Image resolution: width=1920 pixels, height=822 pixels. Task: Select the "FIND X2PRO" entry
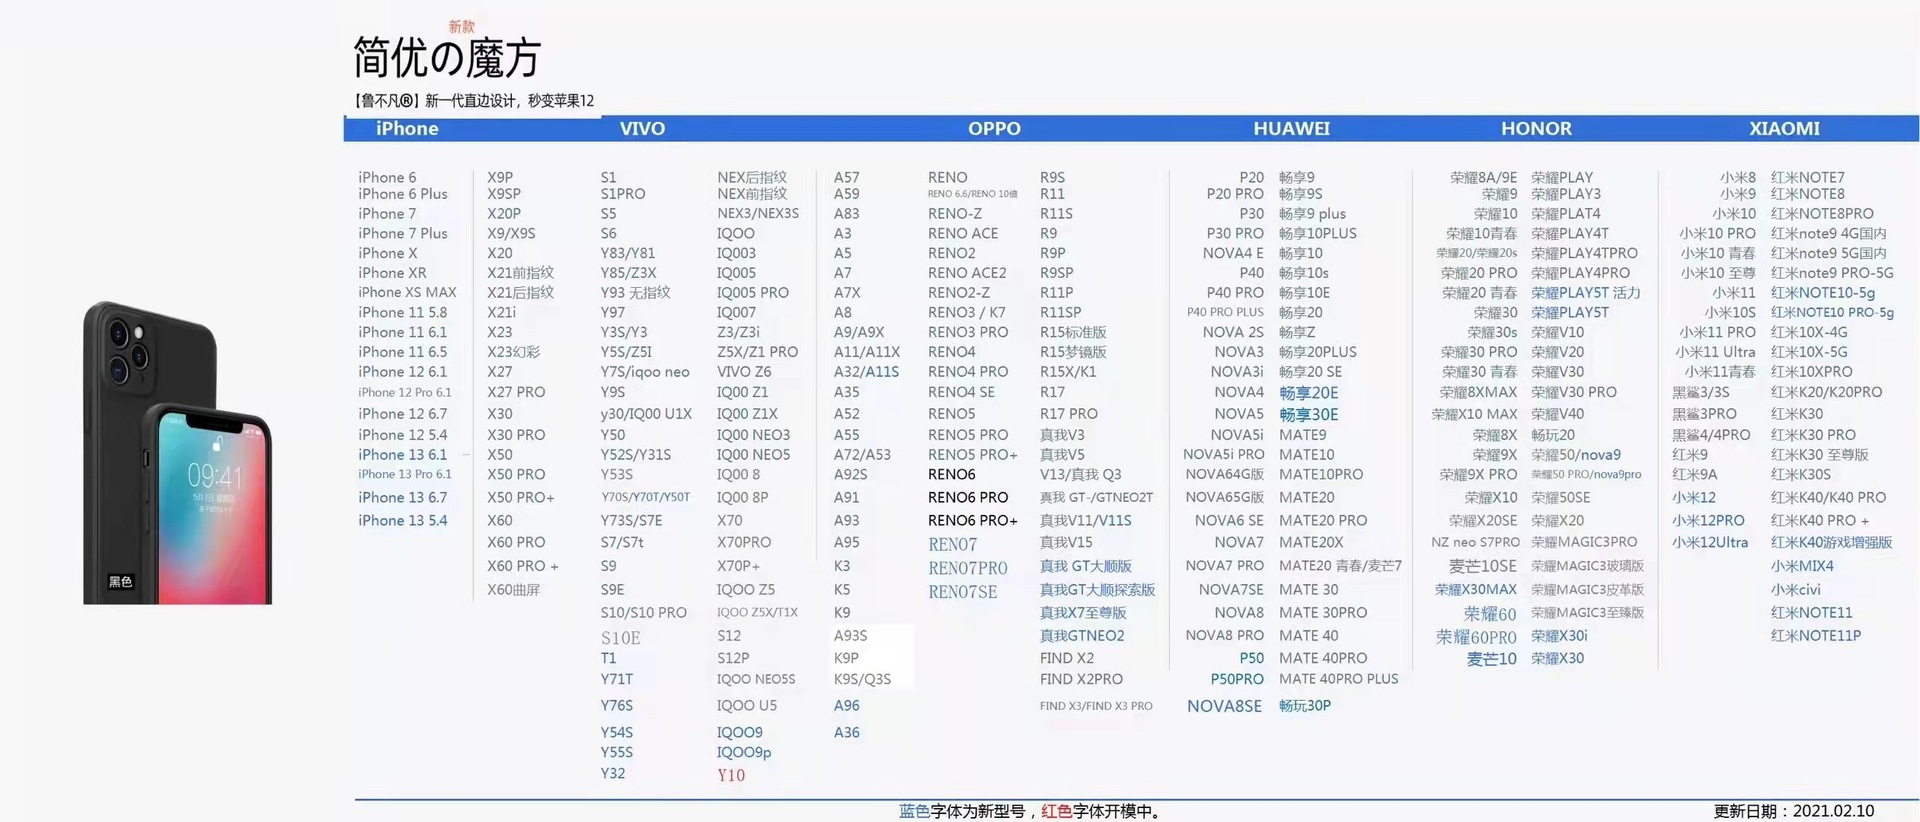1081,679
